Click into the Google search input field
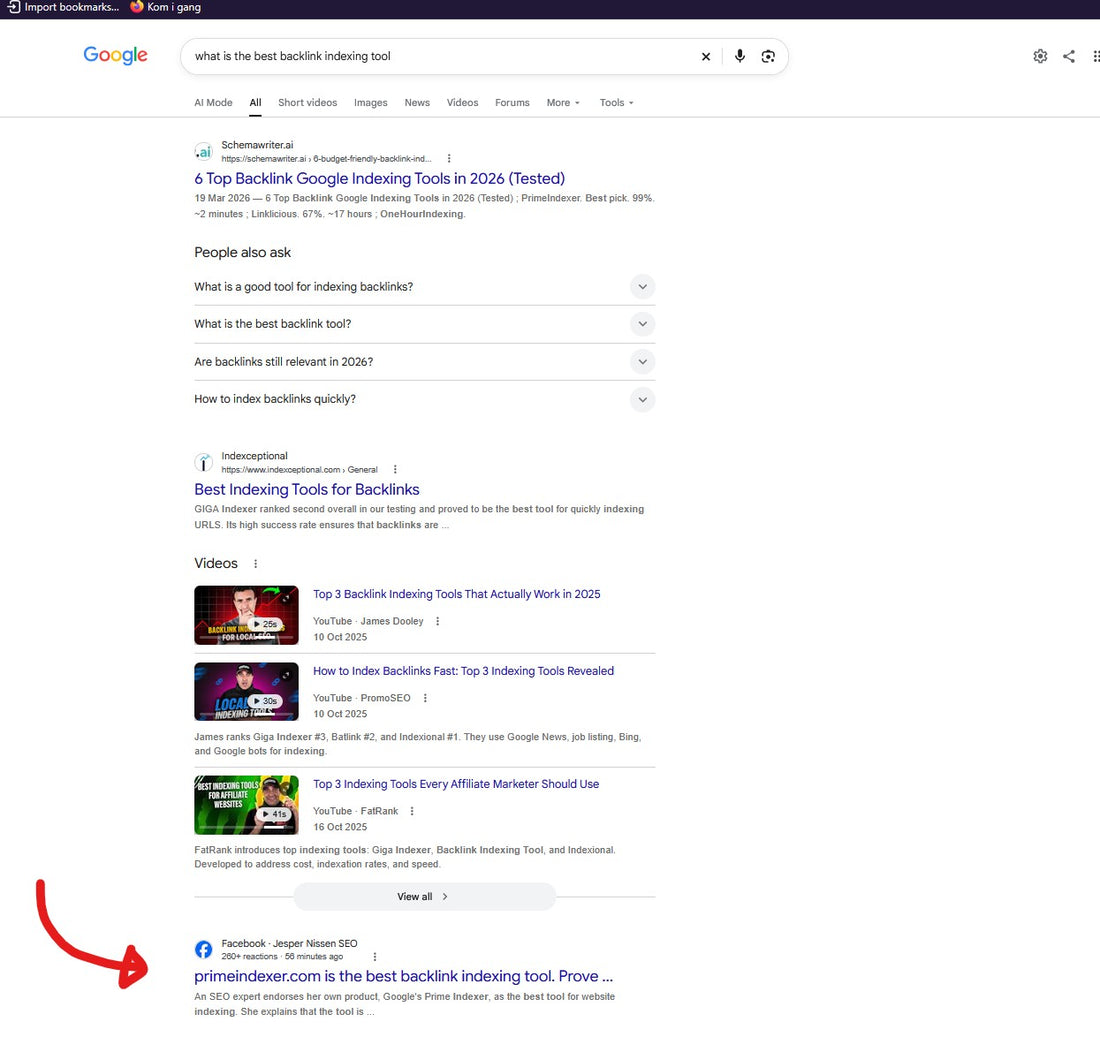 pyautogui.click(x=442, y=56)
